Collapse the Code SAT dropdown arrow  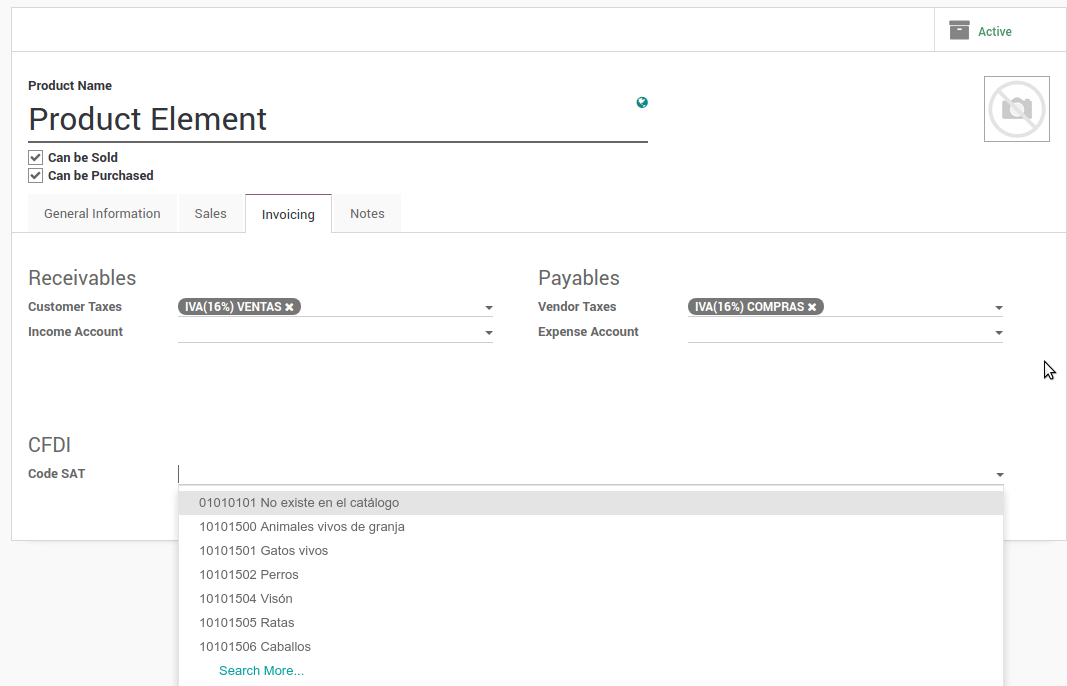999,475
